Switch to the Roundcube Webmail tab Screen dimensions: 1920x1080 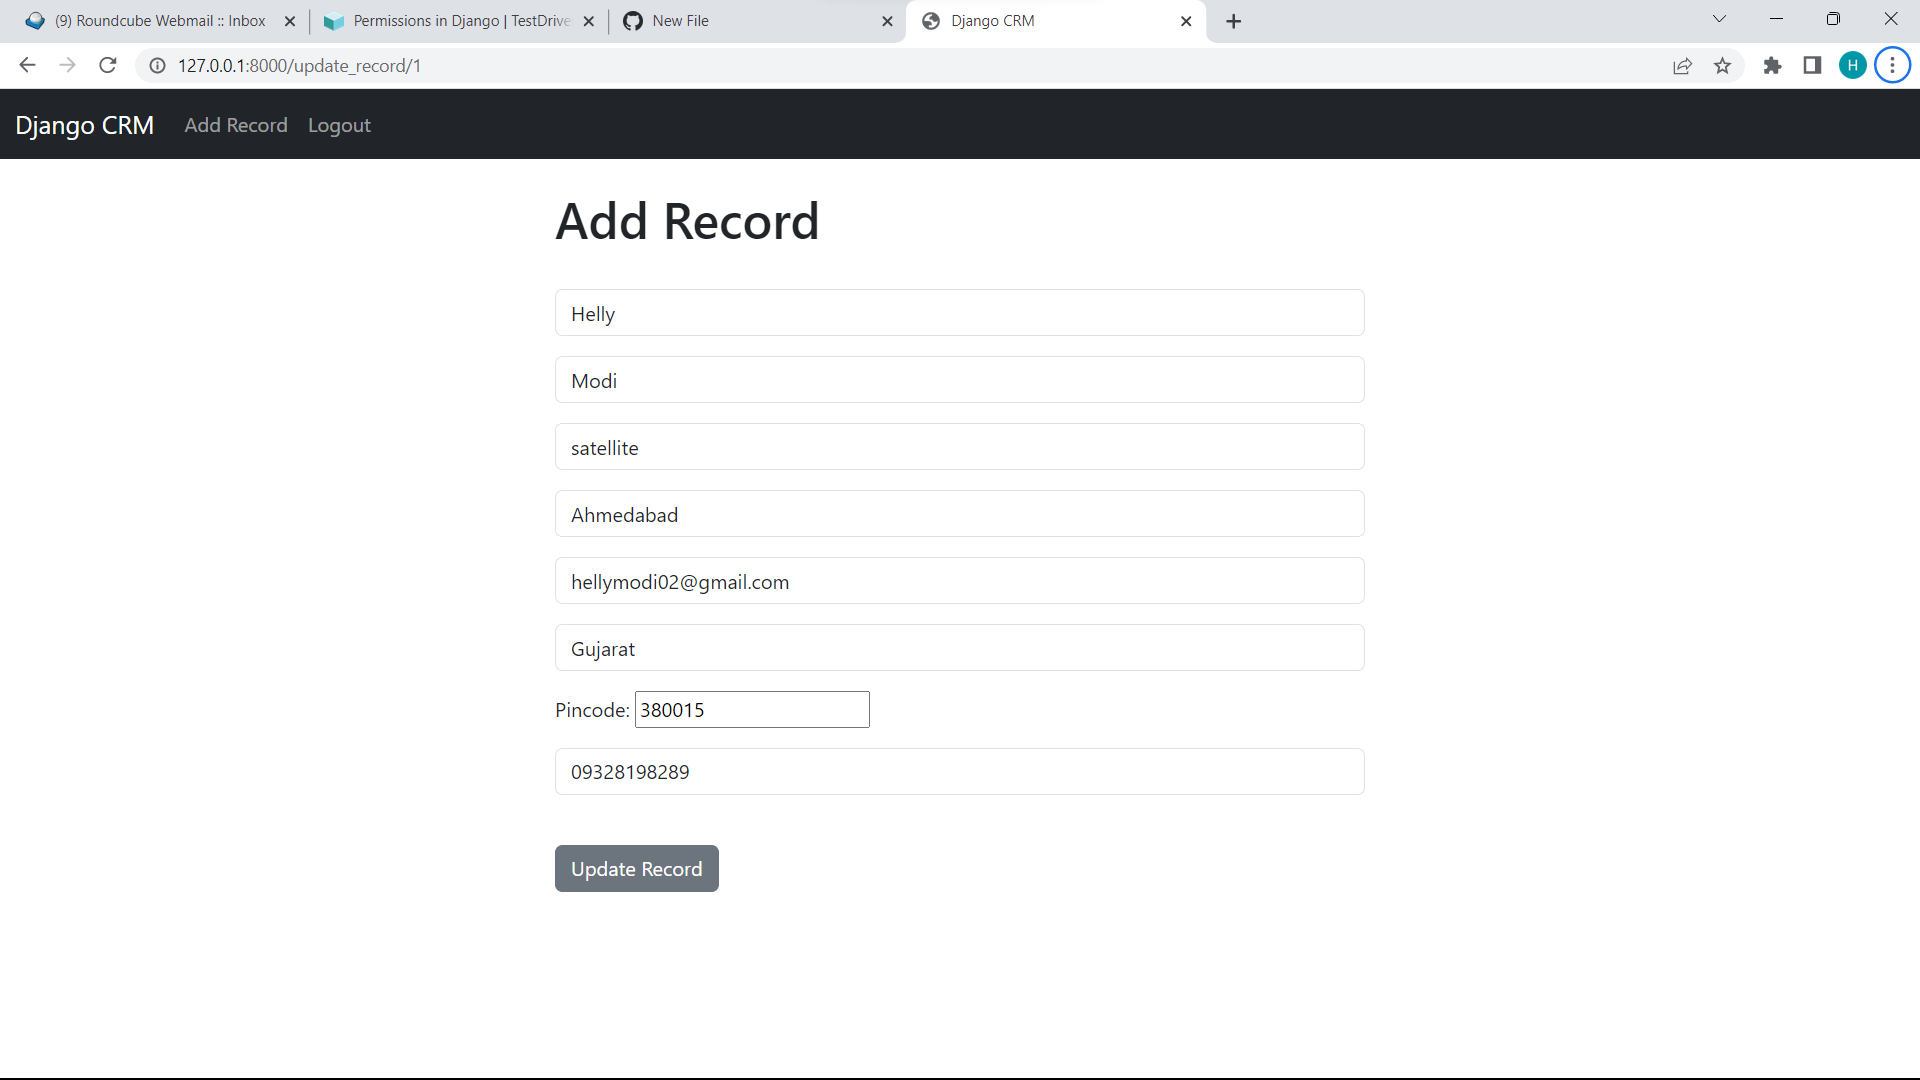tap(160, 20)
